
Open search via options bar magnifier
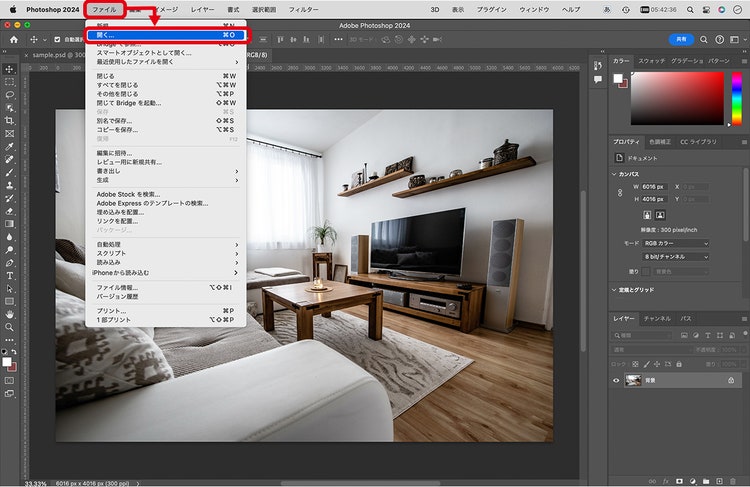click(x=704, y=40)
